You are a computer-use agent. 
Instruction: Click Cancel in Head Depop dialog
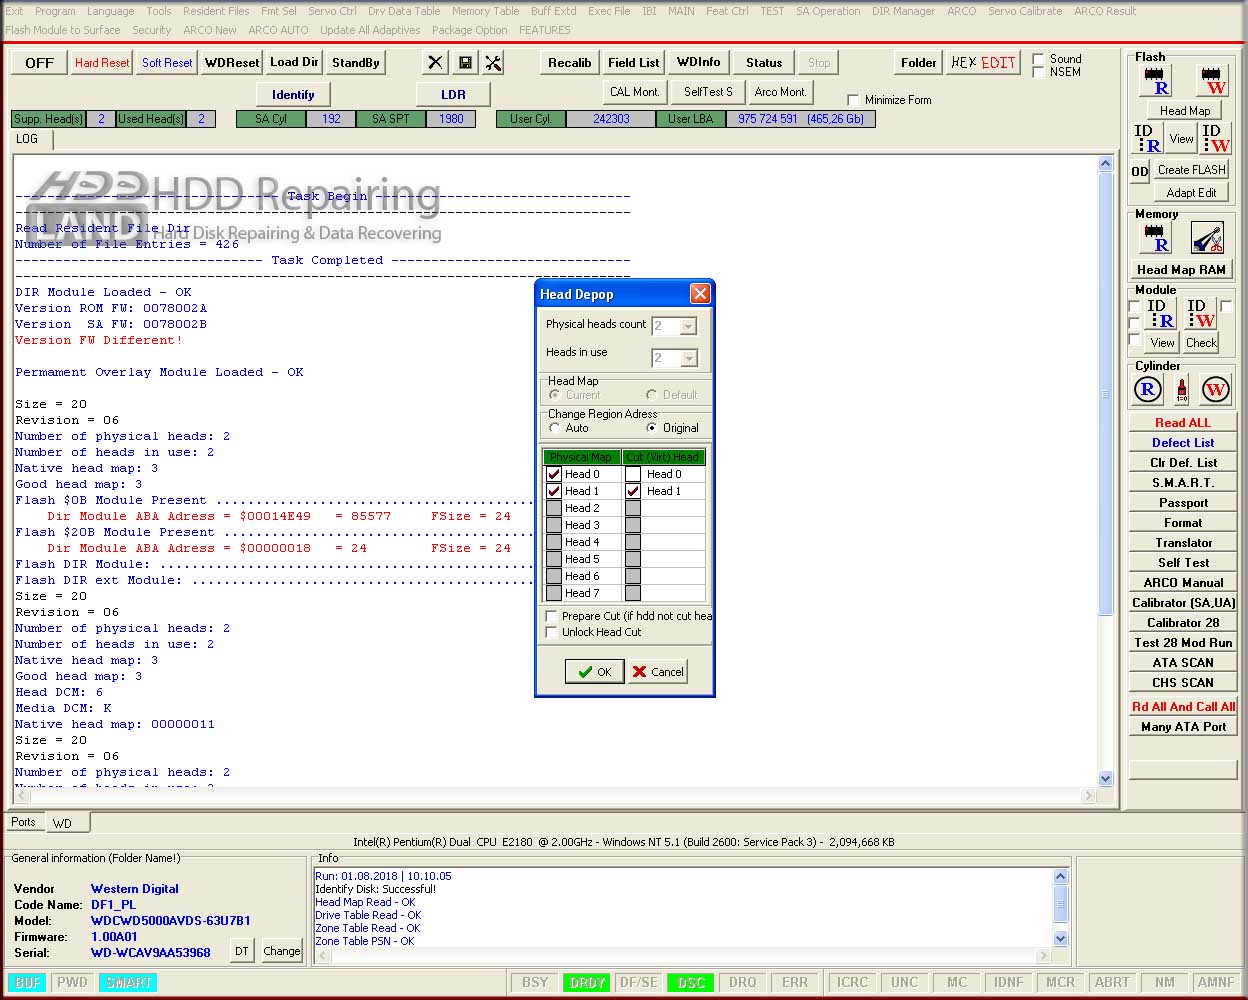[x=658, y=672]
